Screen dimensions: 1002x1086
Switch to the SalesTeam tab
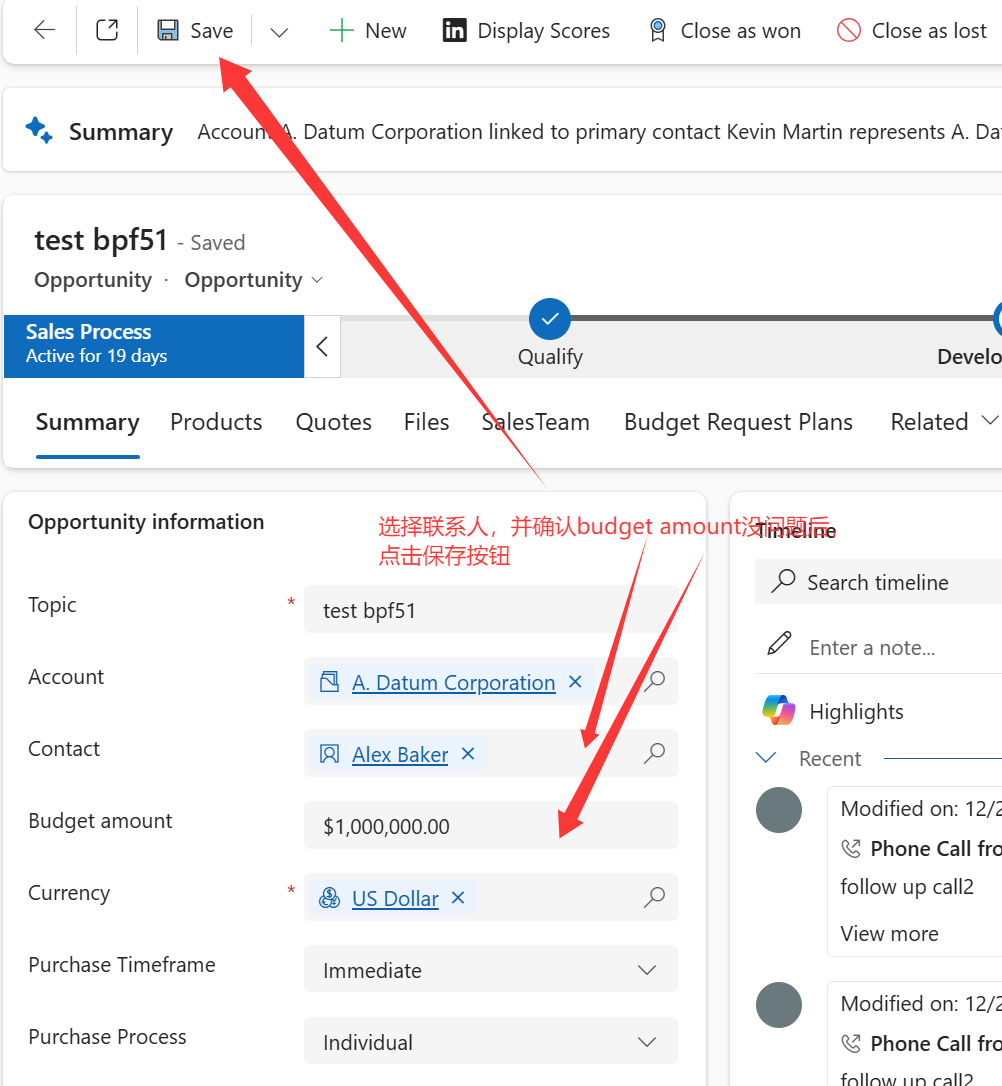coord(535,422)
